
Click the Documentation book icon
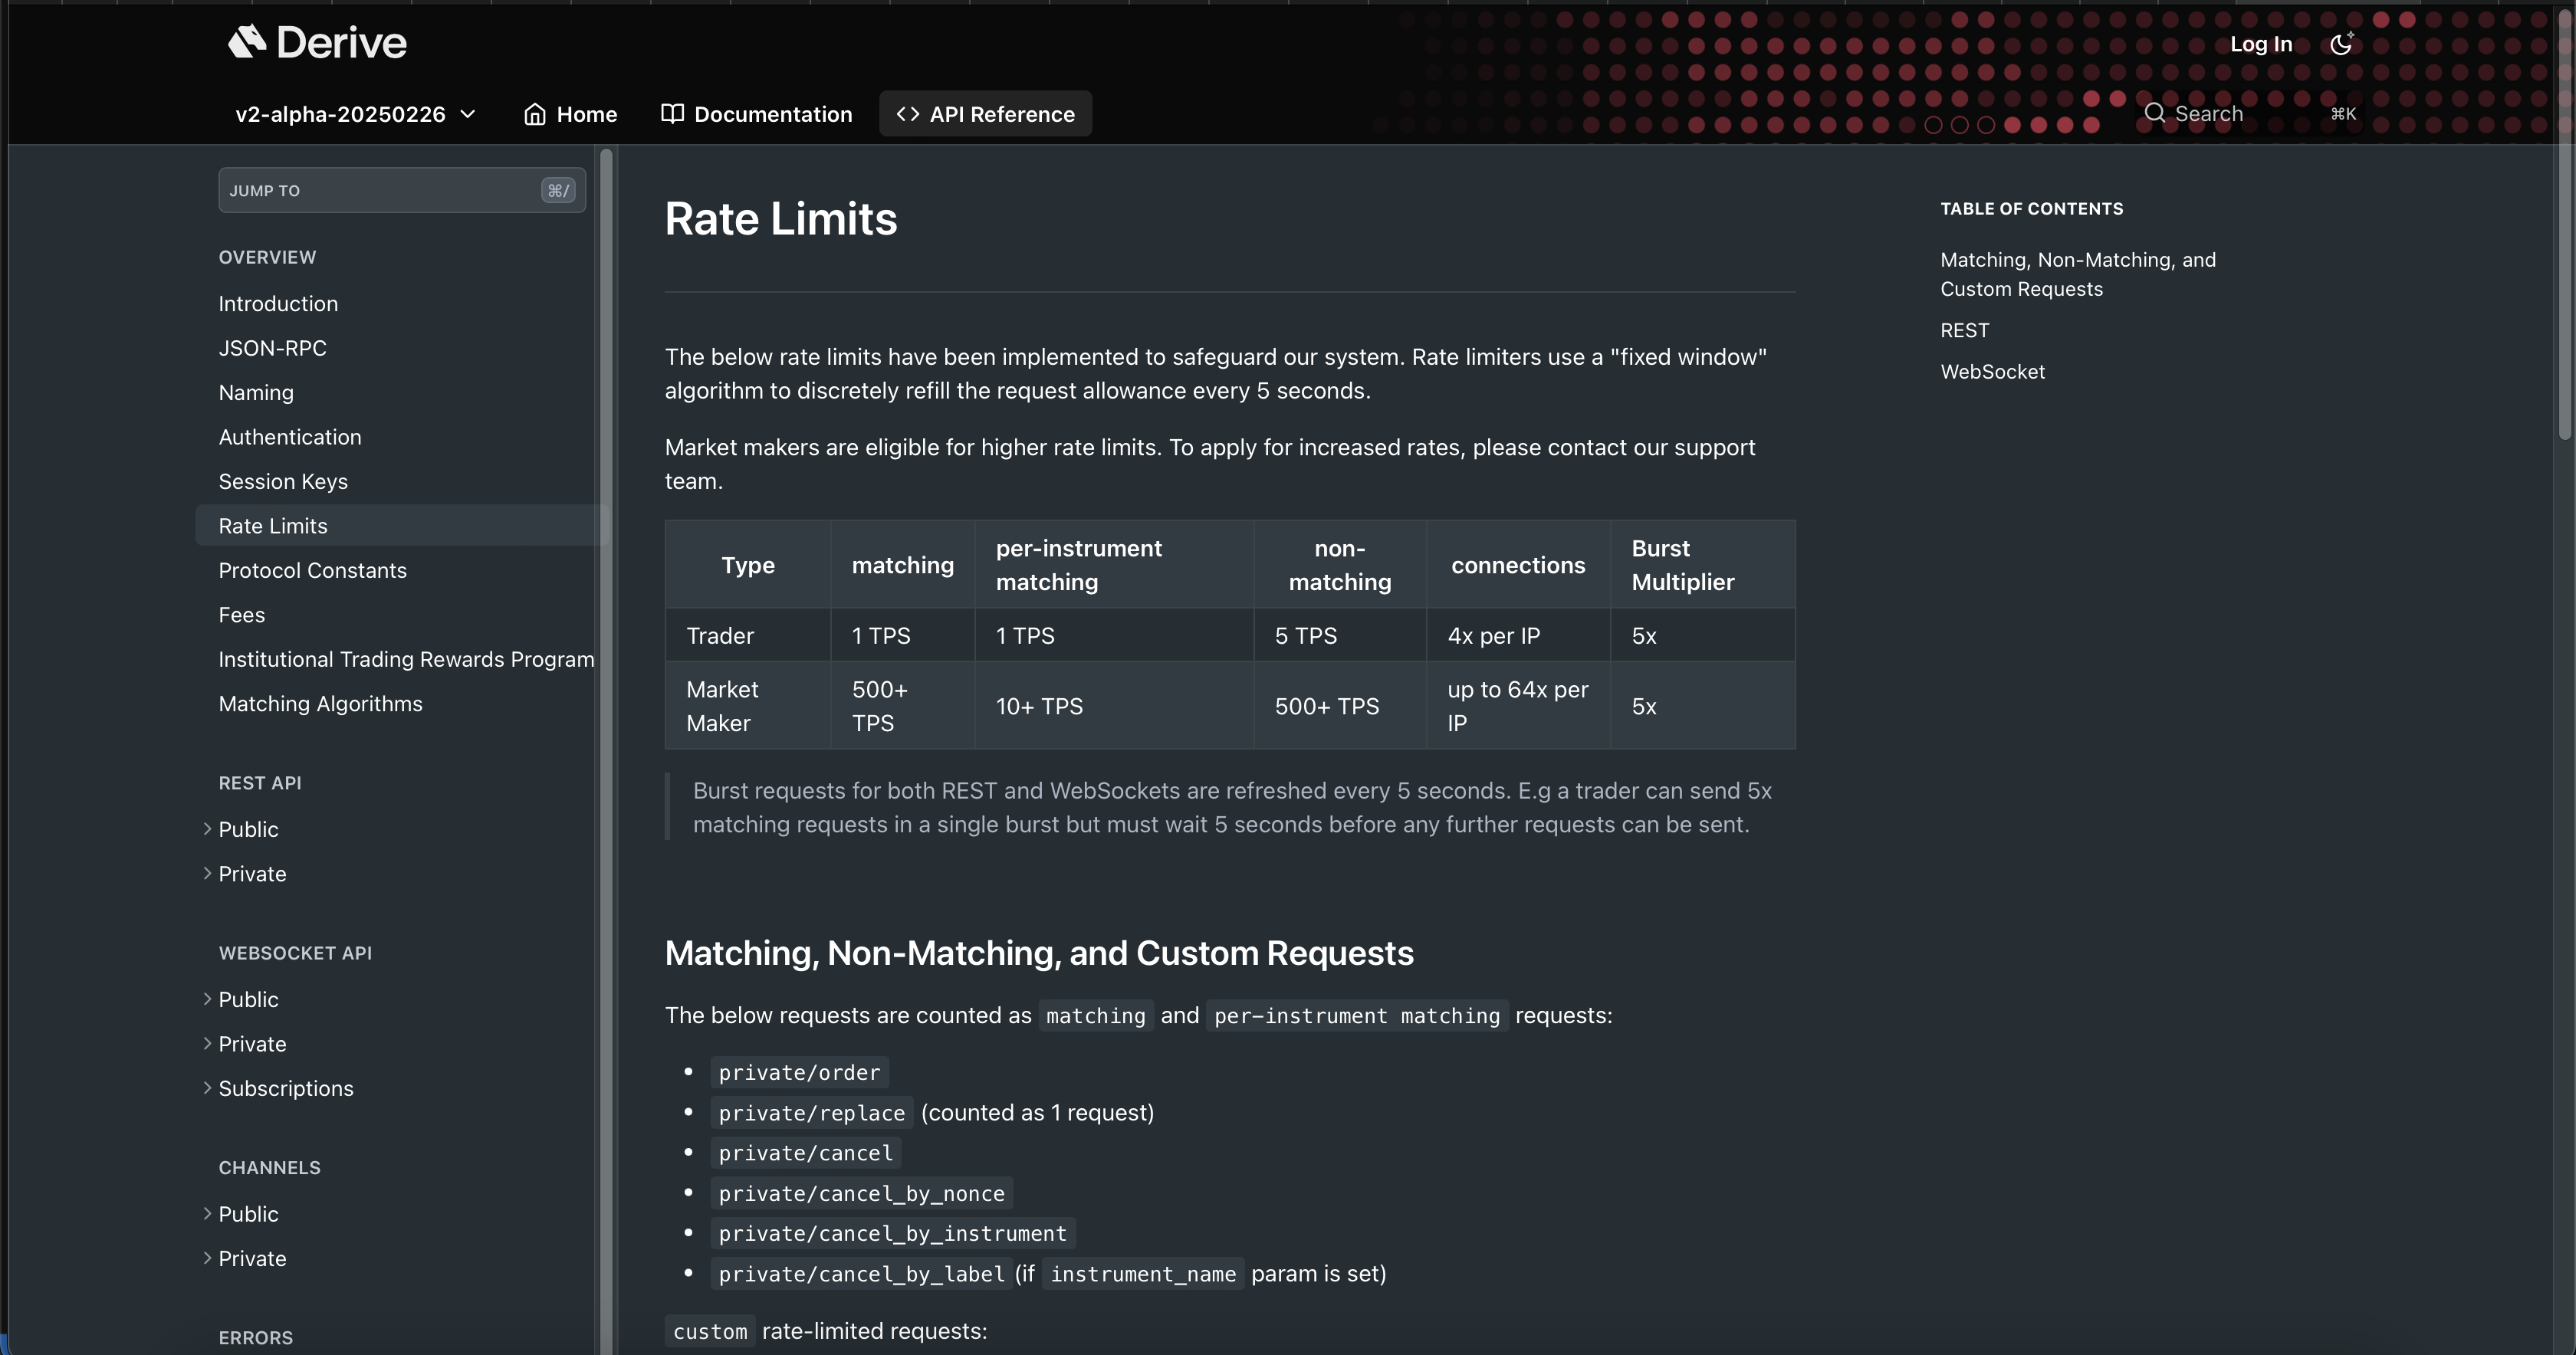(672, 114)
